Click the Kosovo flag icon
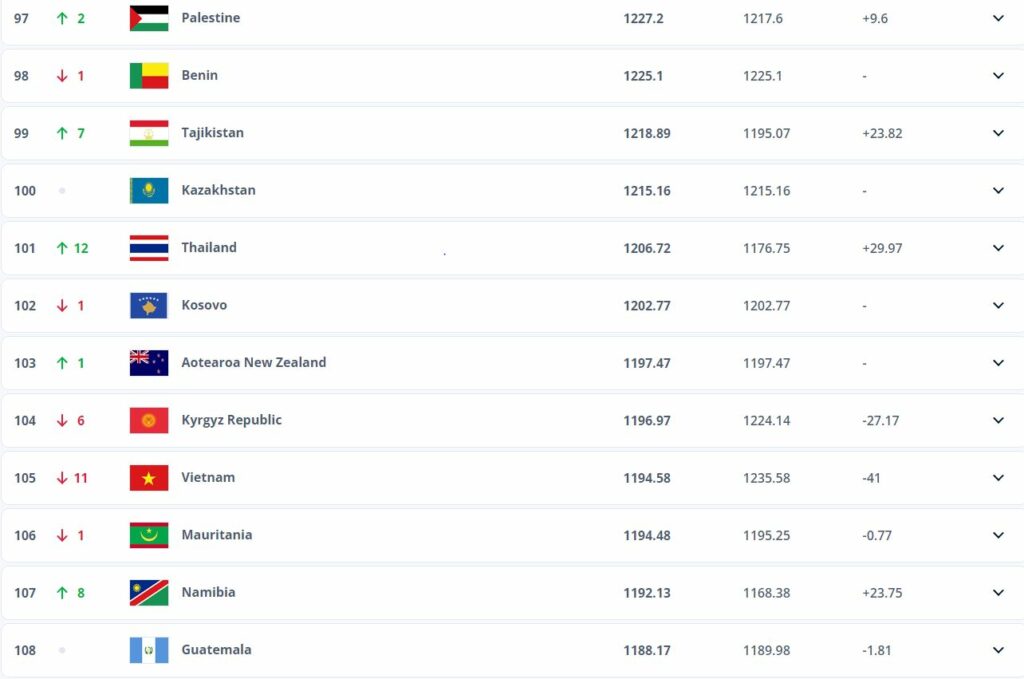This screenshot has width=1024, height=679. coord(149,306)
